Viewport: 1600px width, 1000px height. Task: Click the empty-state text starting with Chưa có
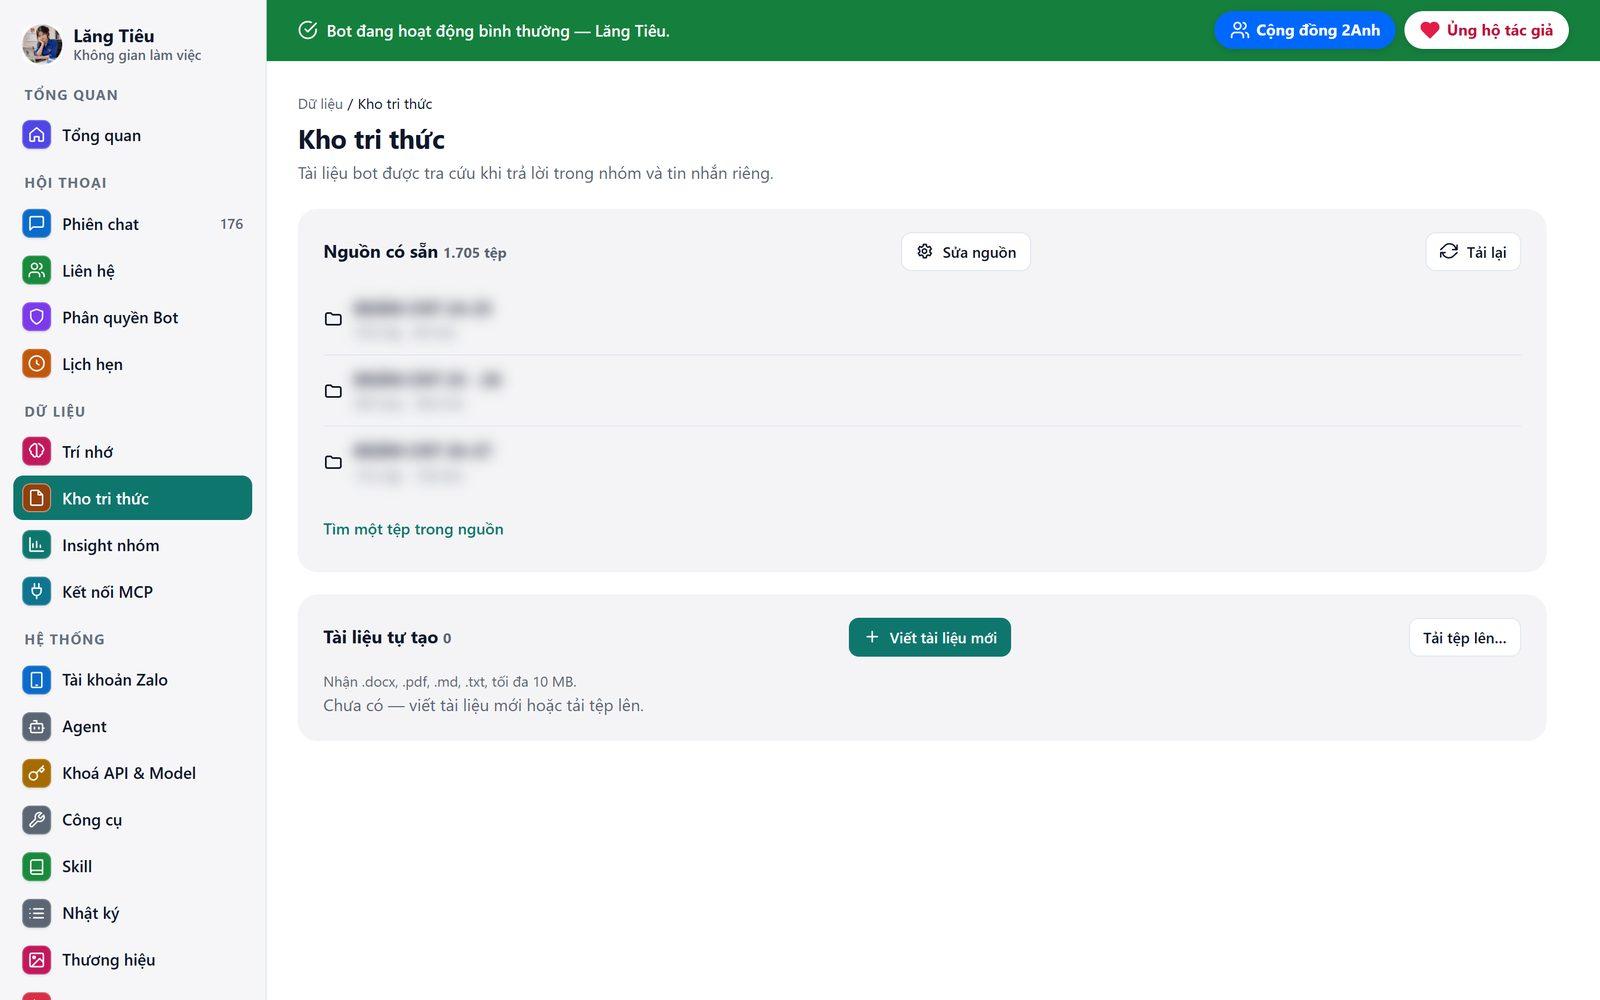[483, 705]
